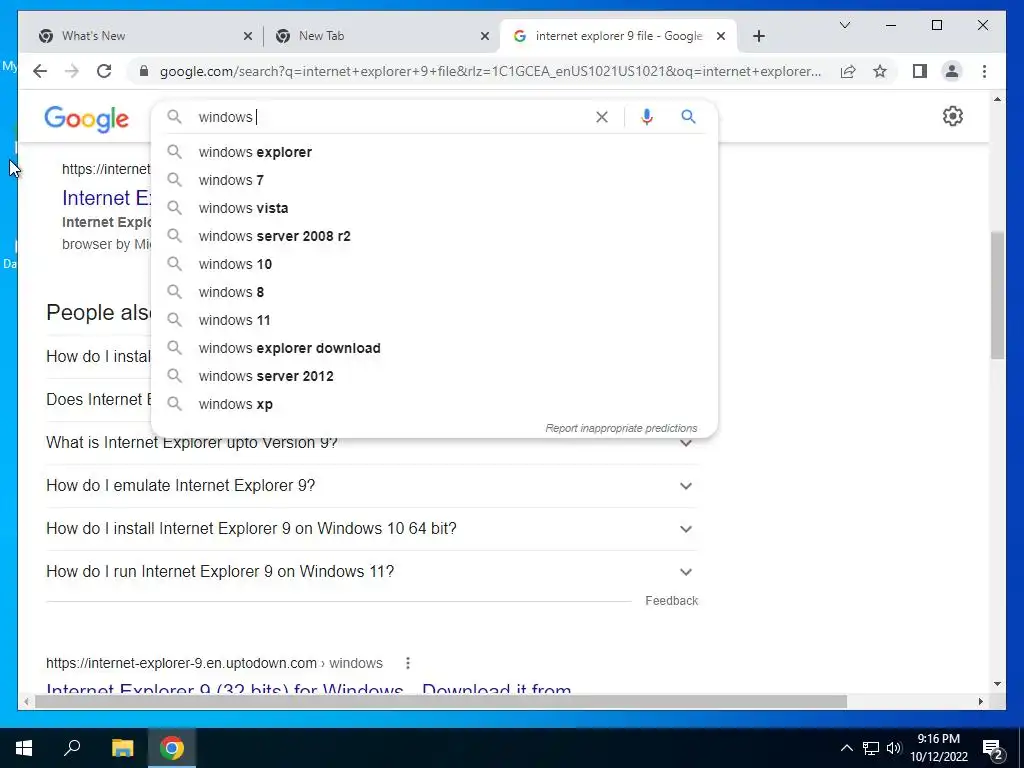Go to Google home via logo

pyautogui.click(x=86, y=119)
